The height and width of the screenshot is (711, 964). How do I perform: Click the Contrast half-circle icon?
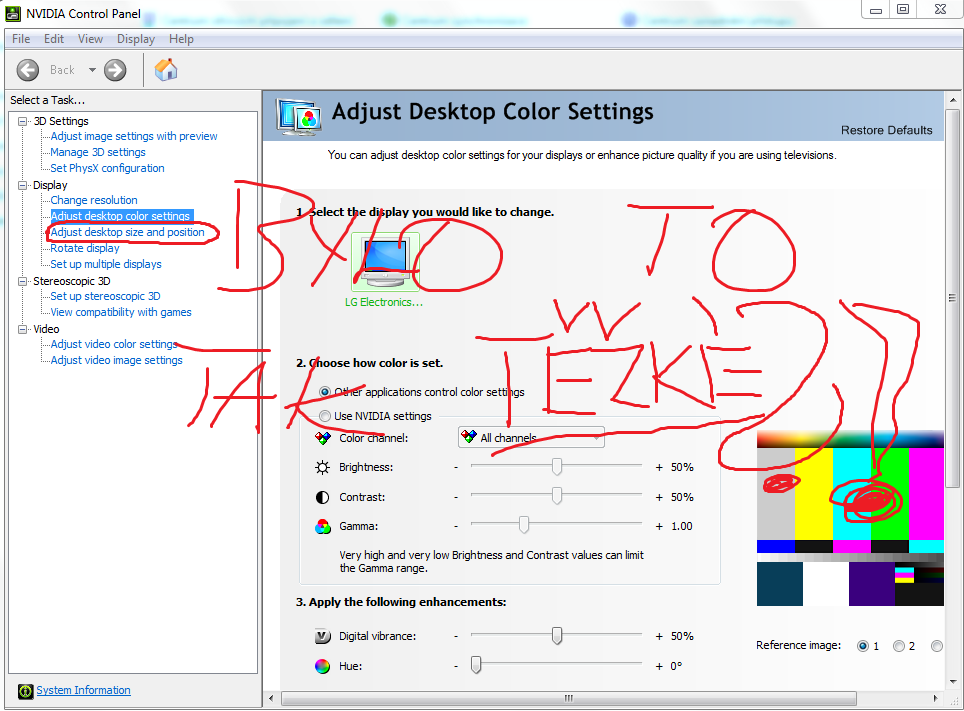click(322, 497)
